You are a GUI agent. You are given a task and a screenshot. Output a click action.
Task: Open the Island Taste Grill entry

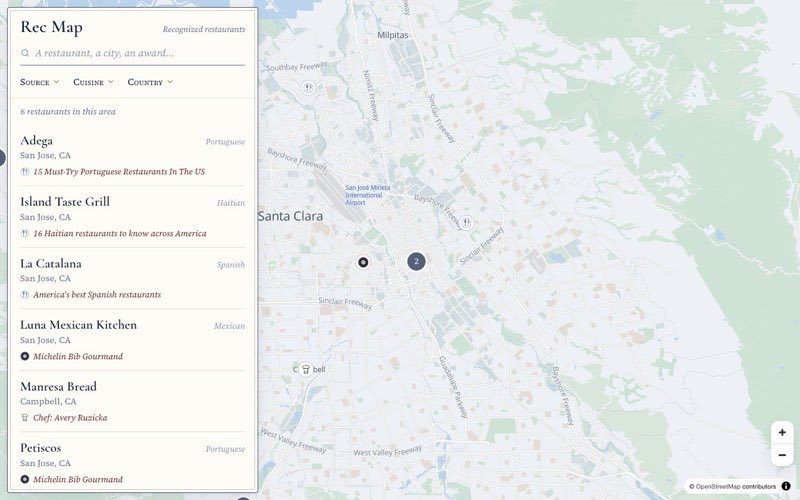coord(133,217)
